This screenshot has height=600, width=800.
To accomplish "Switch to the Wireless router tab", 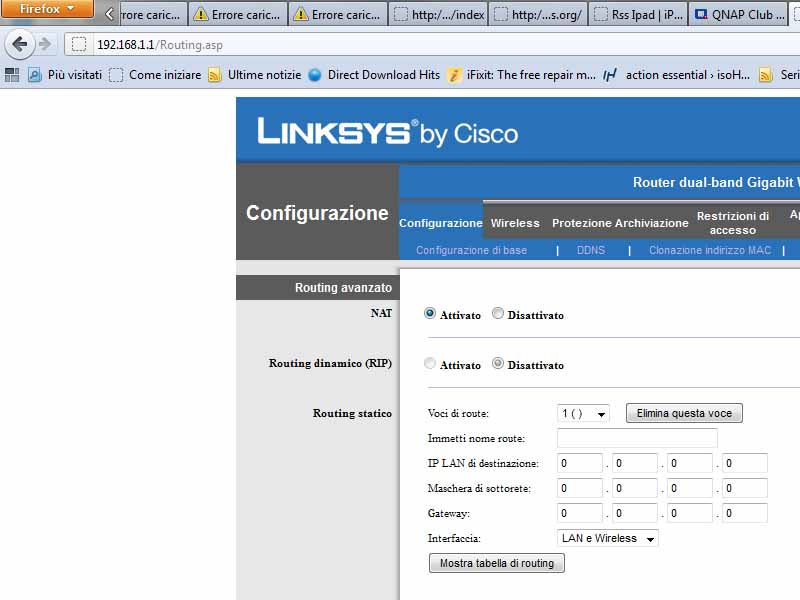I will (515, 223).
